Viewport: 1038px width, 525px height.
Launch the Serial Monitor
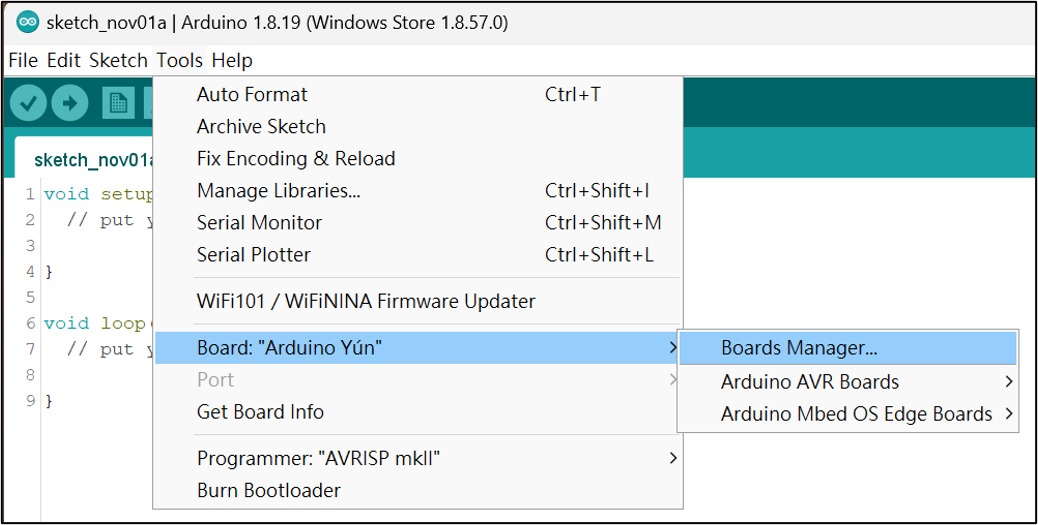(259, 223)
